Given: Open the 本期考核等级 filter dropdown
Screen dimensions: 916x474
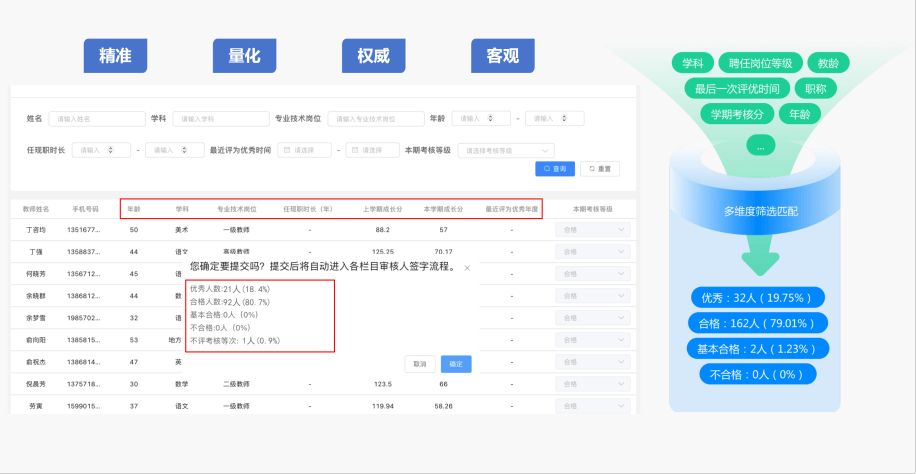Looking at the screenshot, I should [495, 151].
